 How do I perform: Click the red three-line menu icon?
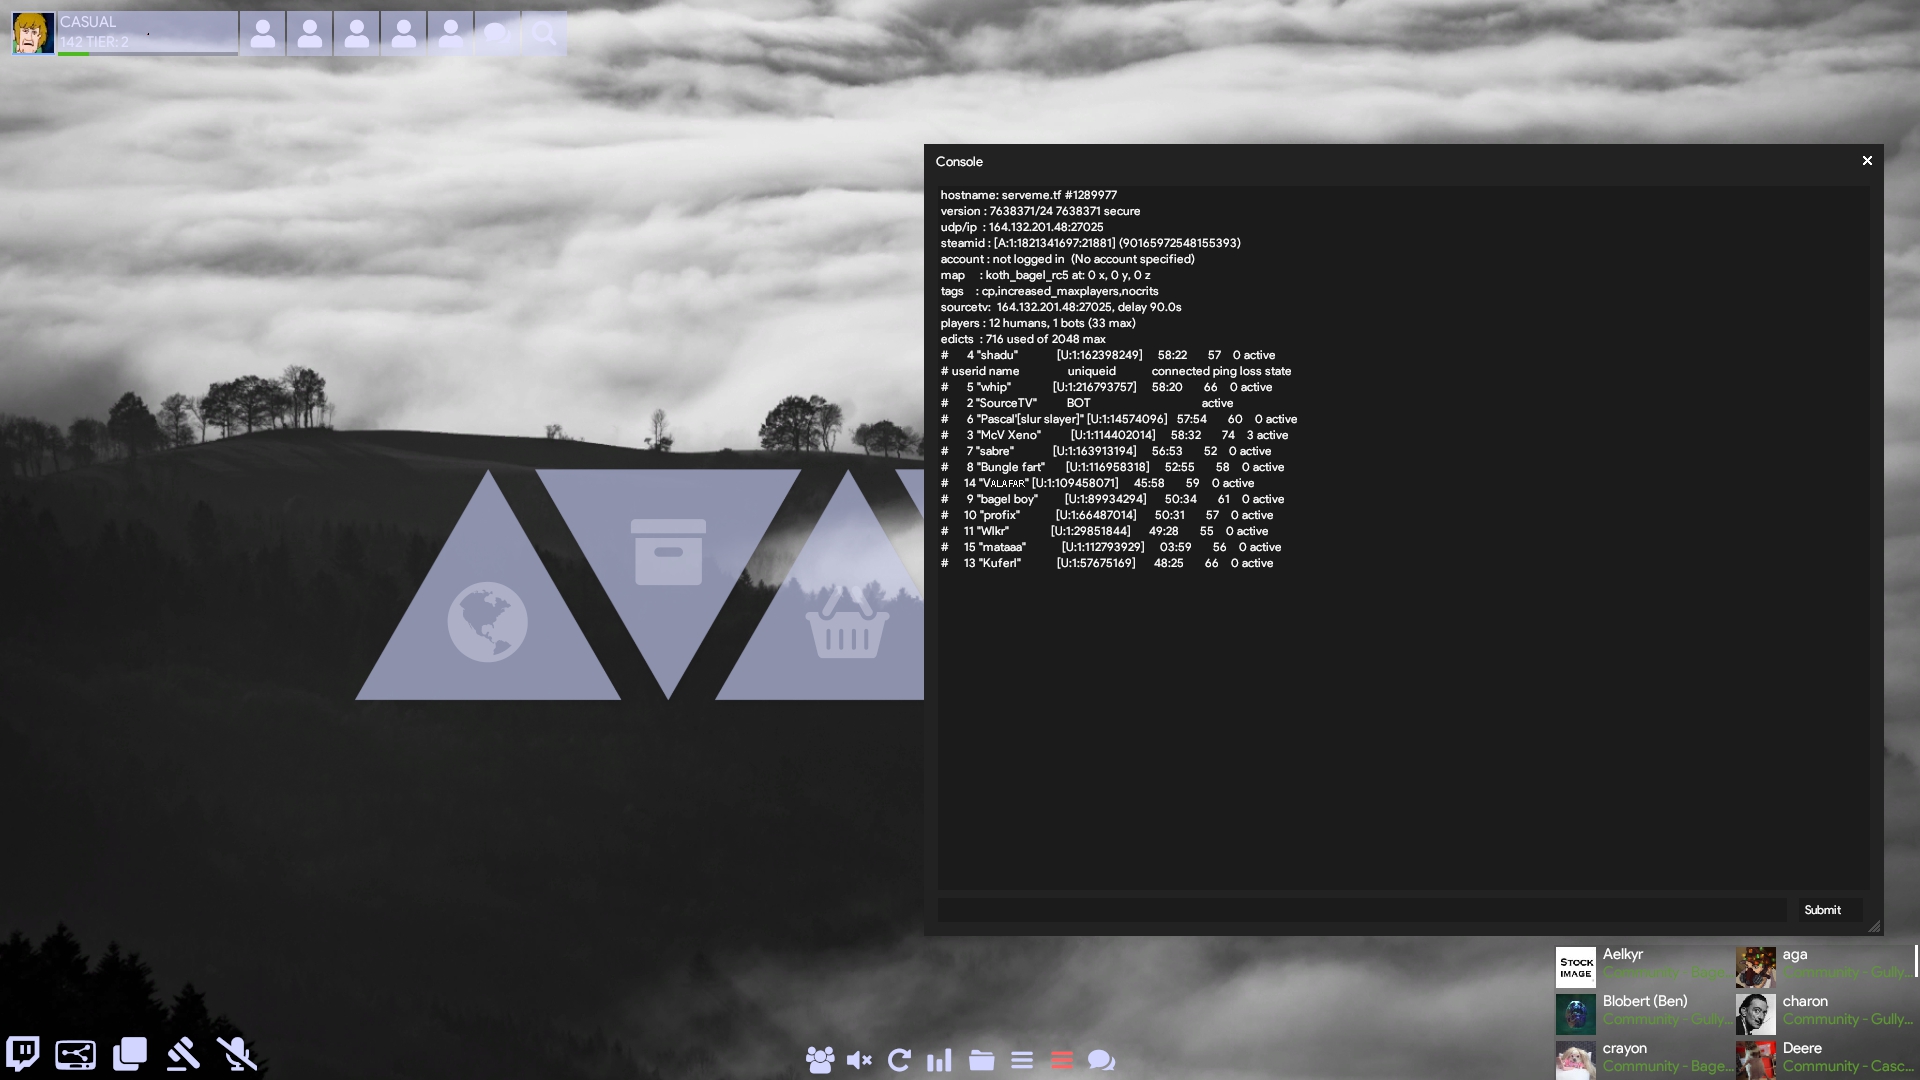(x=1062, y=1060)
